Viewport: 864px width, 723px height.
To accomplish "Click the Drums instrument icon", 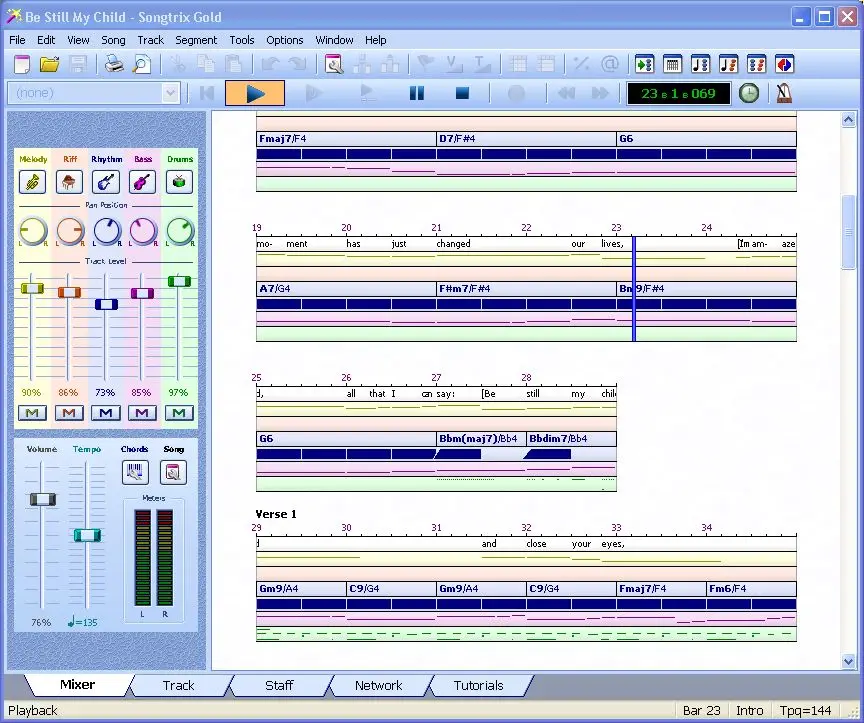I will point(179,182).
